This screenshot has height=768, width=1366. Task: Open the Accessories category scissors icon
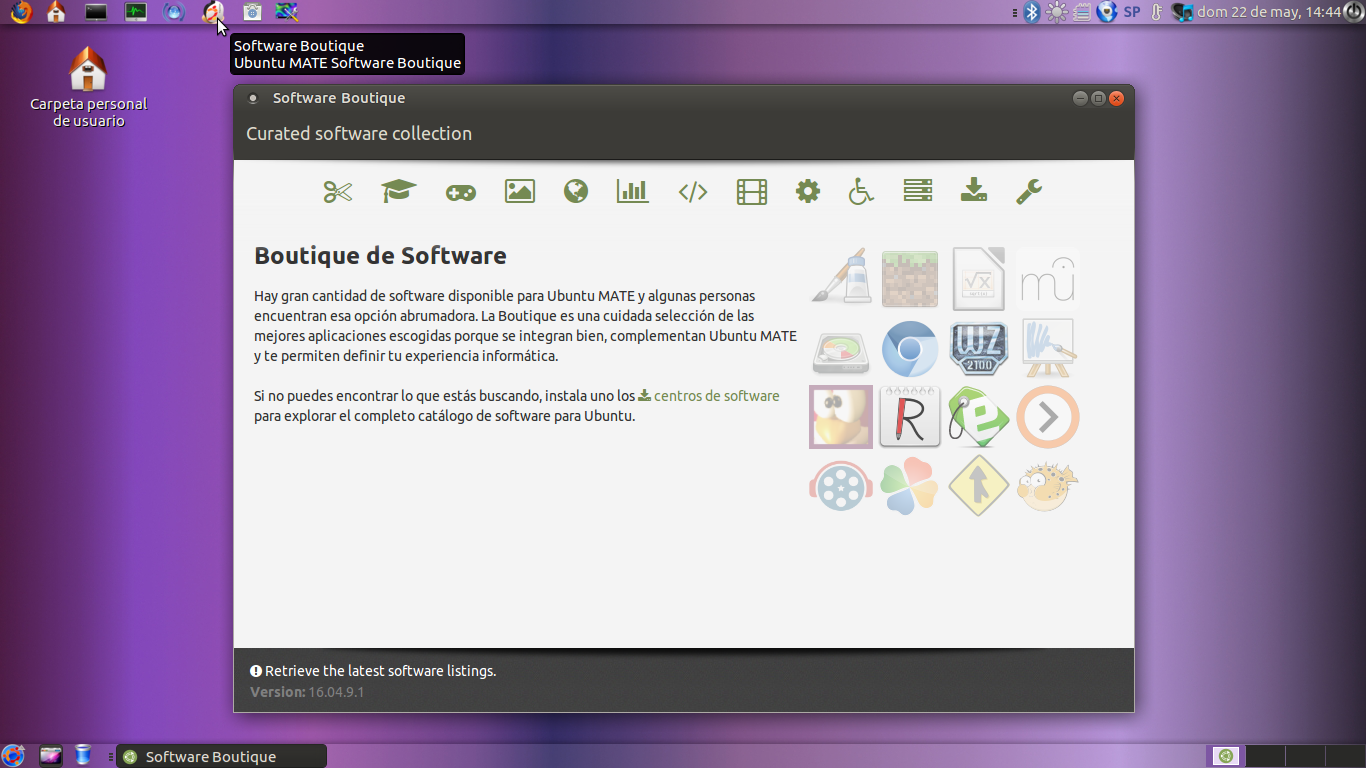tap(338, 191)
